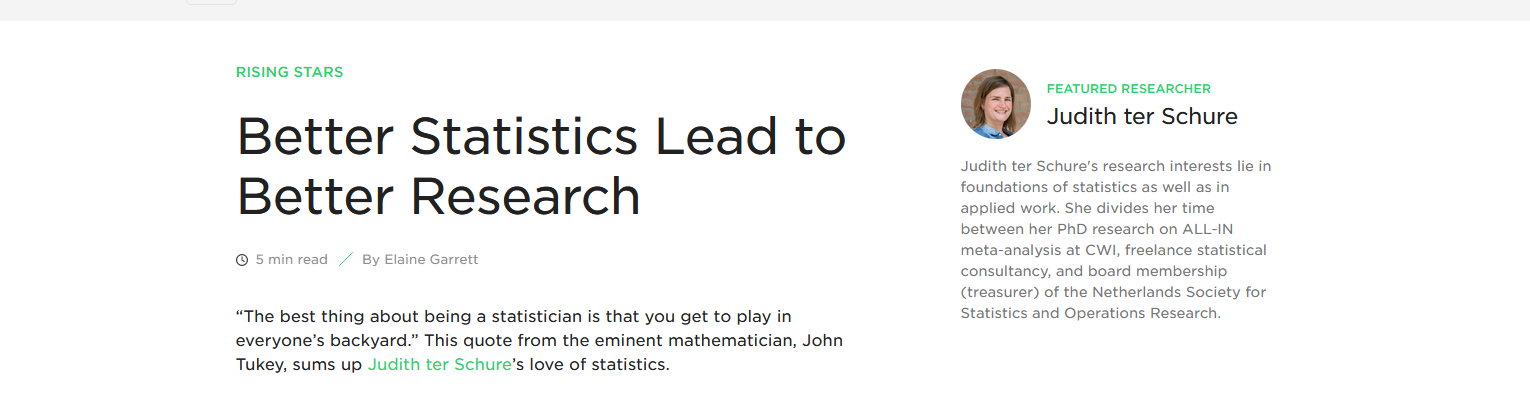This screenshot has height=416, width=1530.
Task: Open the RISING STARS category link
Action: [x=289, y=72]
